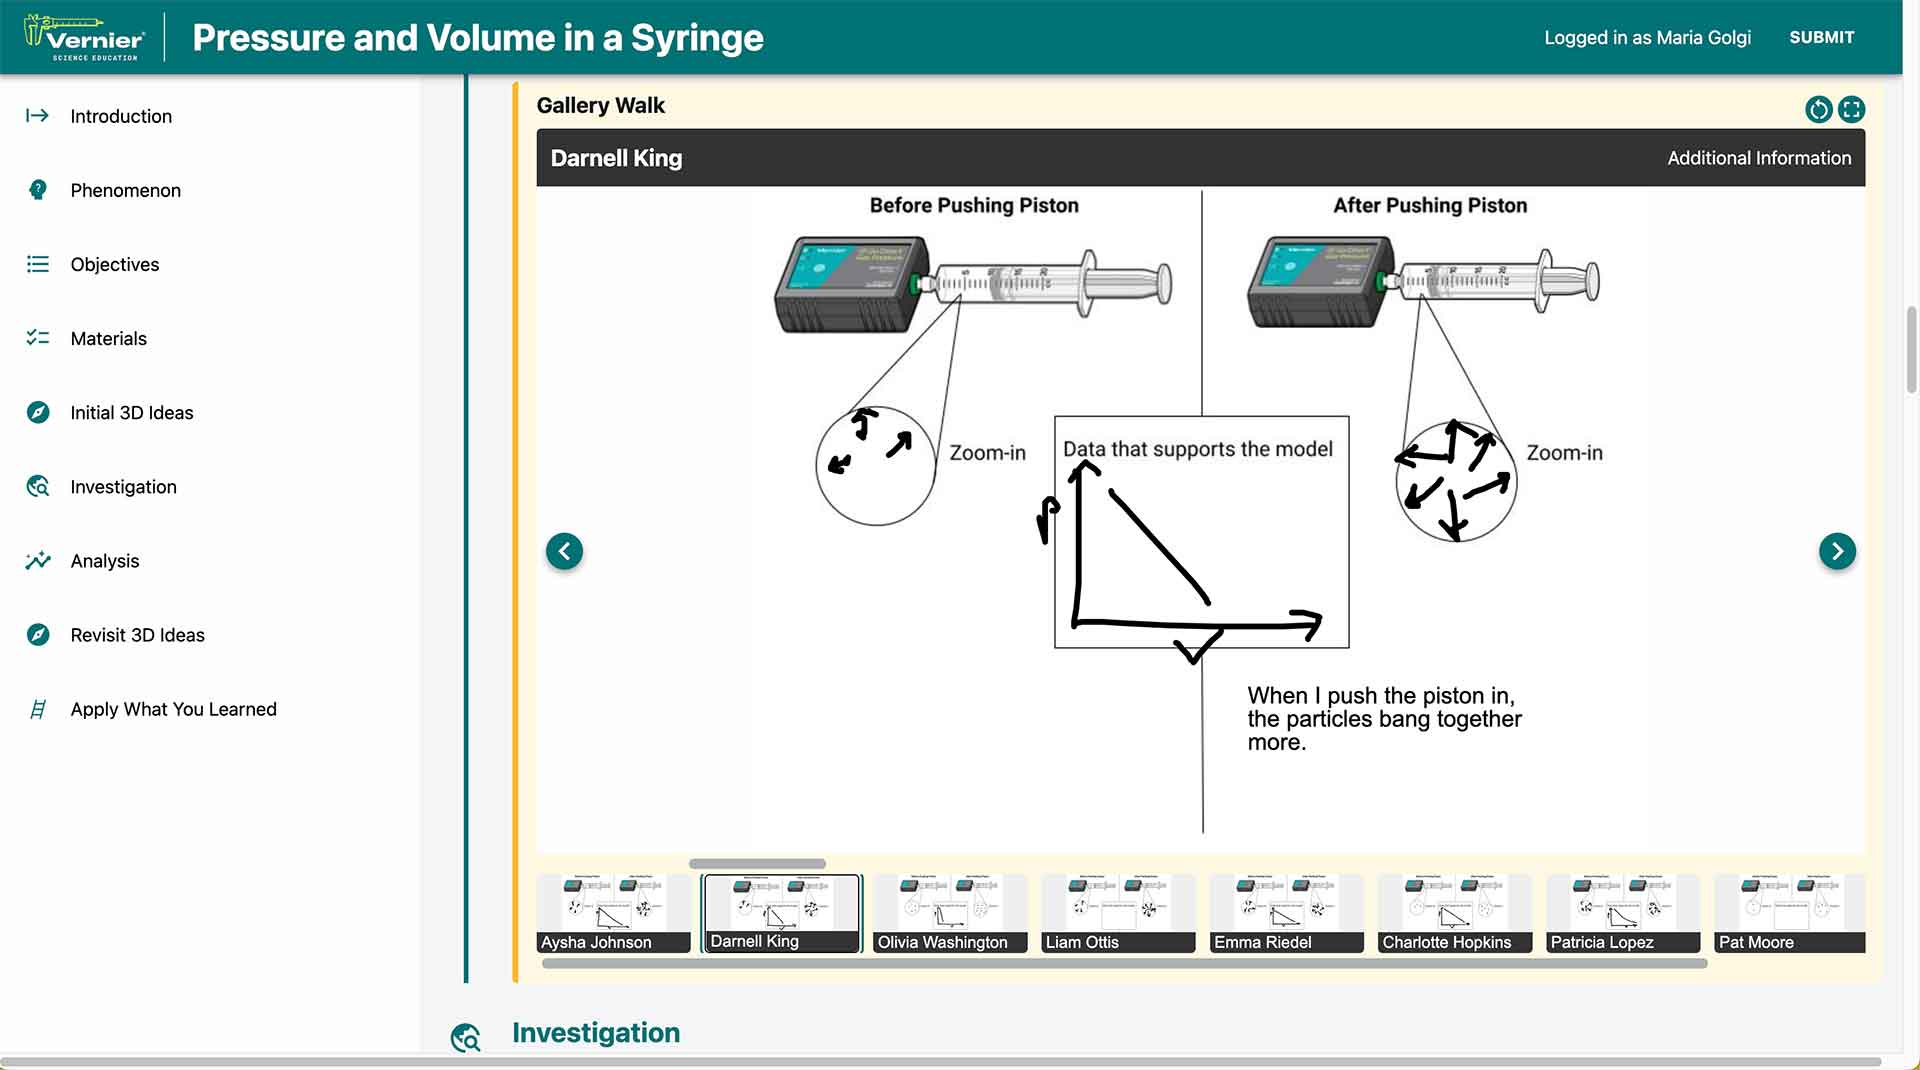View Emma Riedel's model thumbnail
The width and height of the screenshot is (1920, 1070).
point(1285,913)
